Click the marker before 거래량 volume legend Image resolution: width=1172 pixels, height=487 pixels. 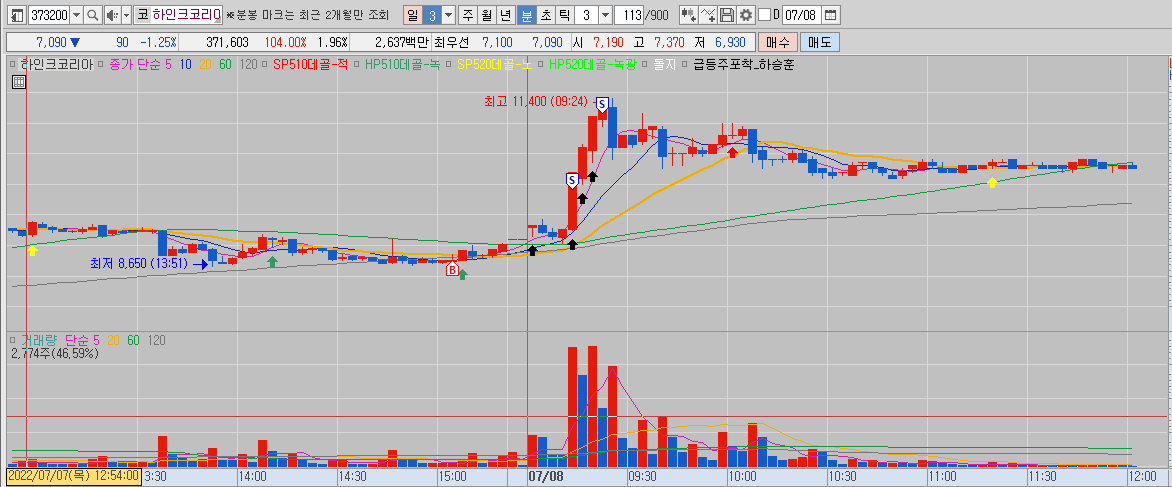click(x=13, y=340)
